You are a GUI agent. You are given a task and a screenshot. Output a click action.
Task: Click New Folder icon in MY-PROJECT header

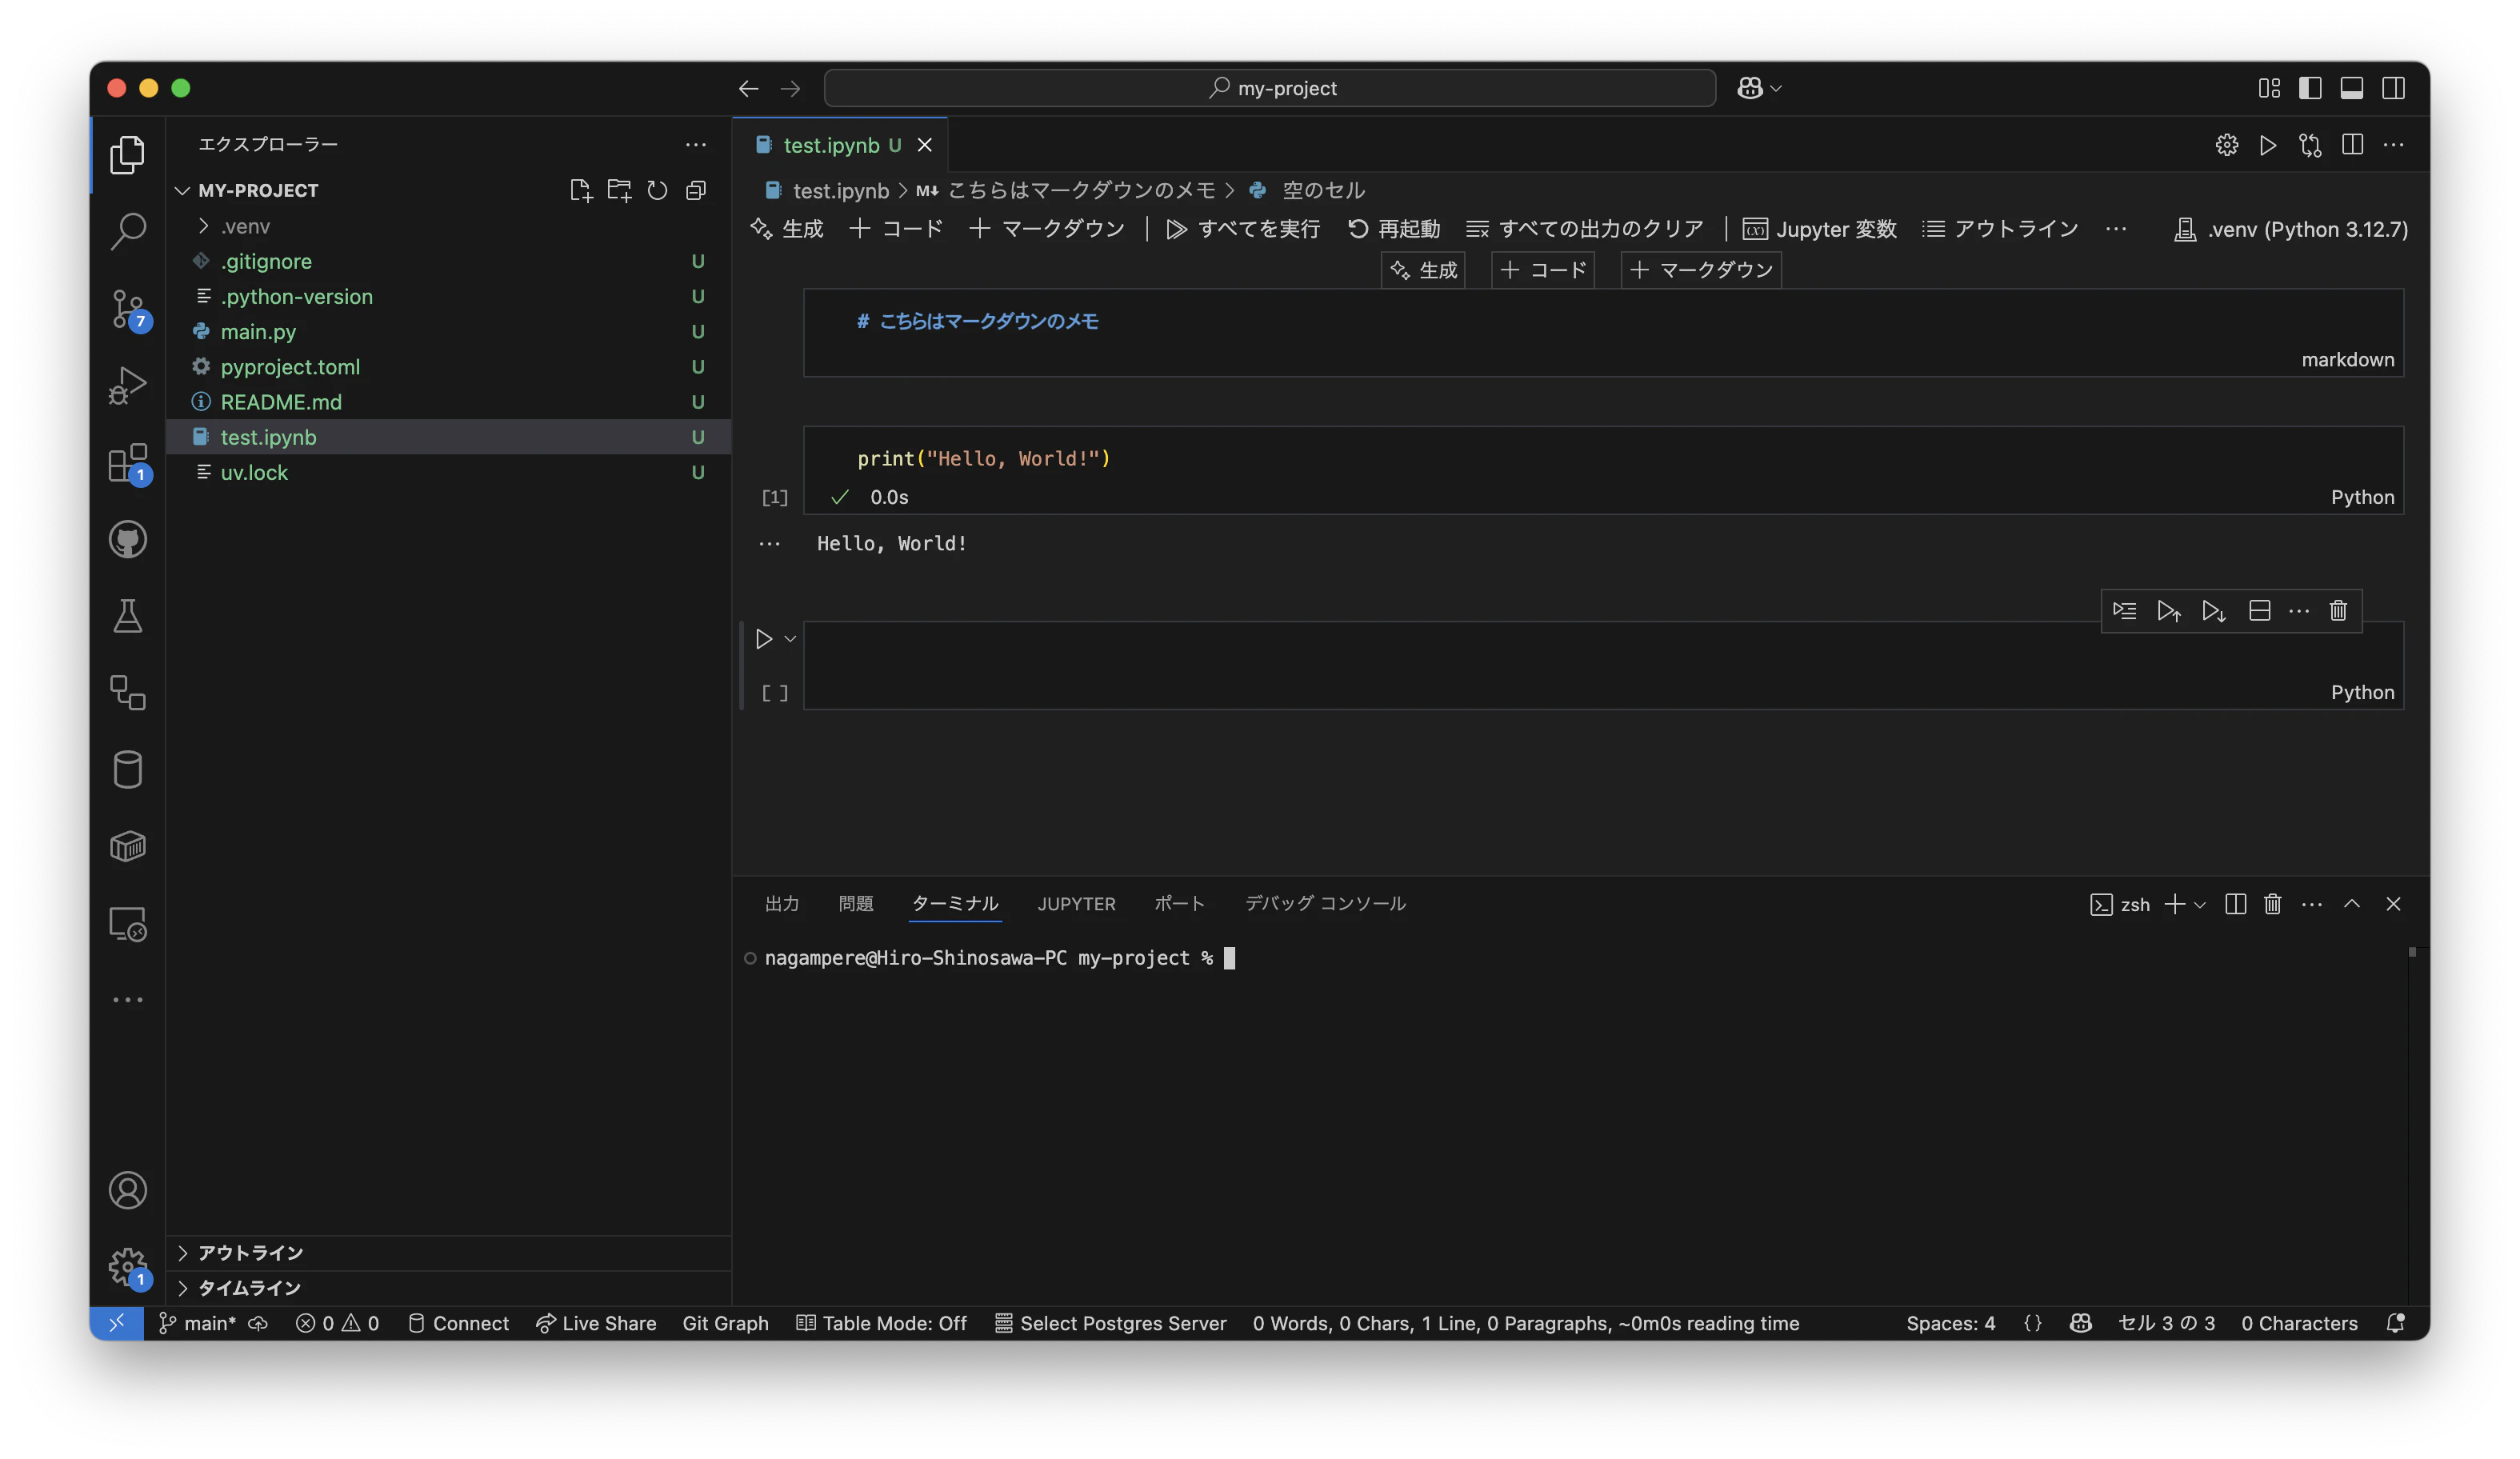pyautogui.click(x=619, y=190)
